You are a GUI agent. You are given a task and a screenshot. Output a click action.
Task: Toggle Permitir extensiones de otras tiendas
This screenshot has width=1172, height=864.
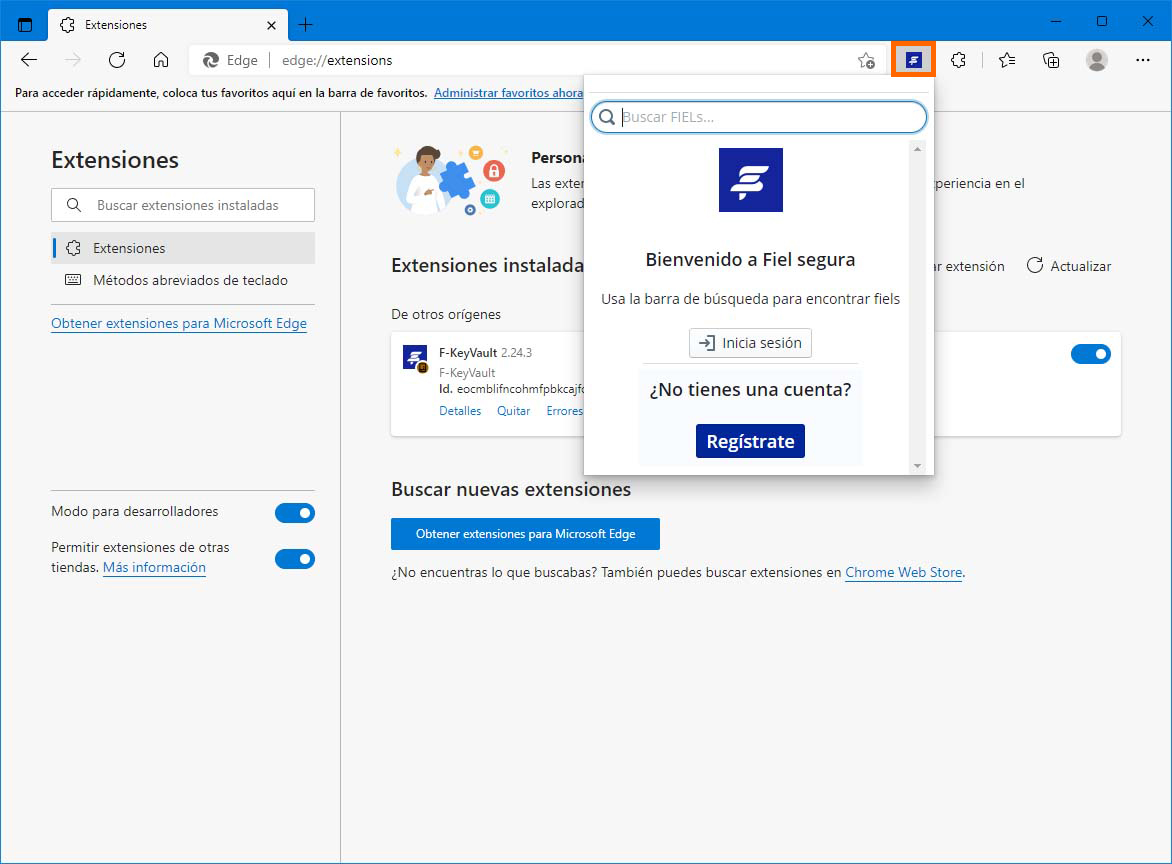(x=294, y=559)
